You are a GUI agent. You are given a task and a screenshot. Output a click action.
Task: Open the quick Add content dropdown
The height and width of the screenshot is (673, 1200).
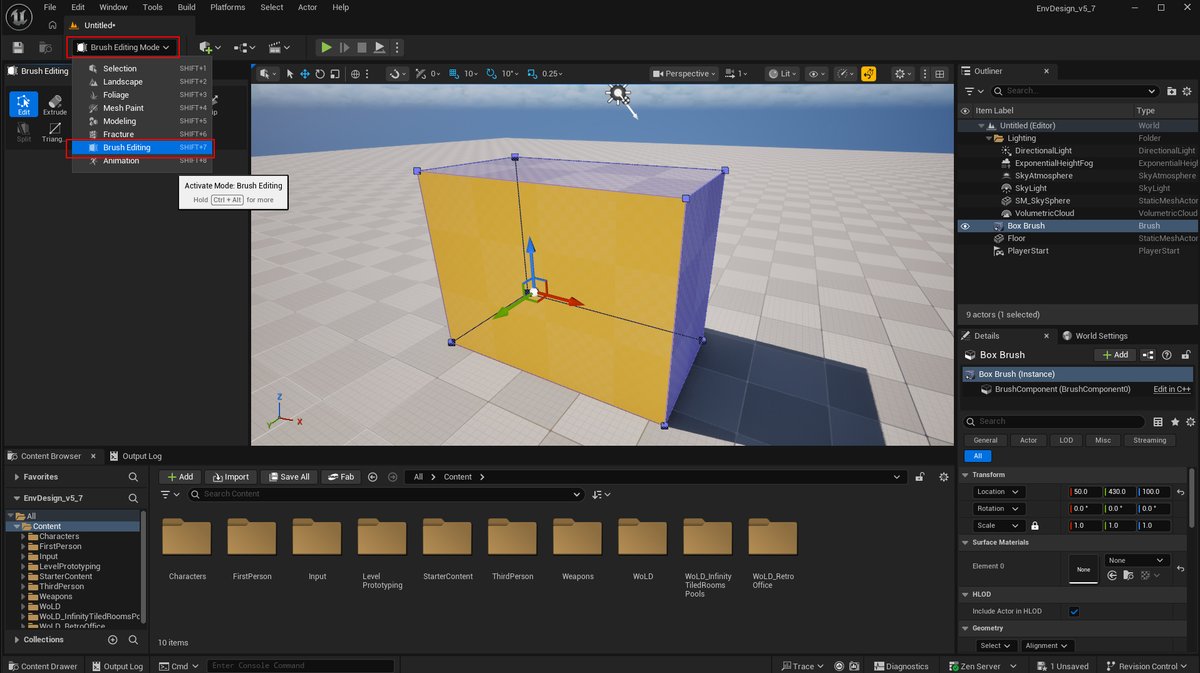(x=209, y=47)
